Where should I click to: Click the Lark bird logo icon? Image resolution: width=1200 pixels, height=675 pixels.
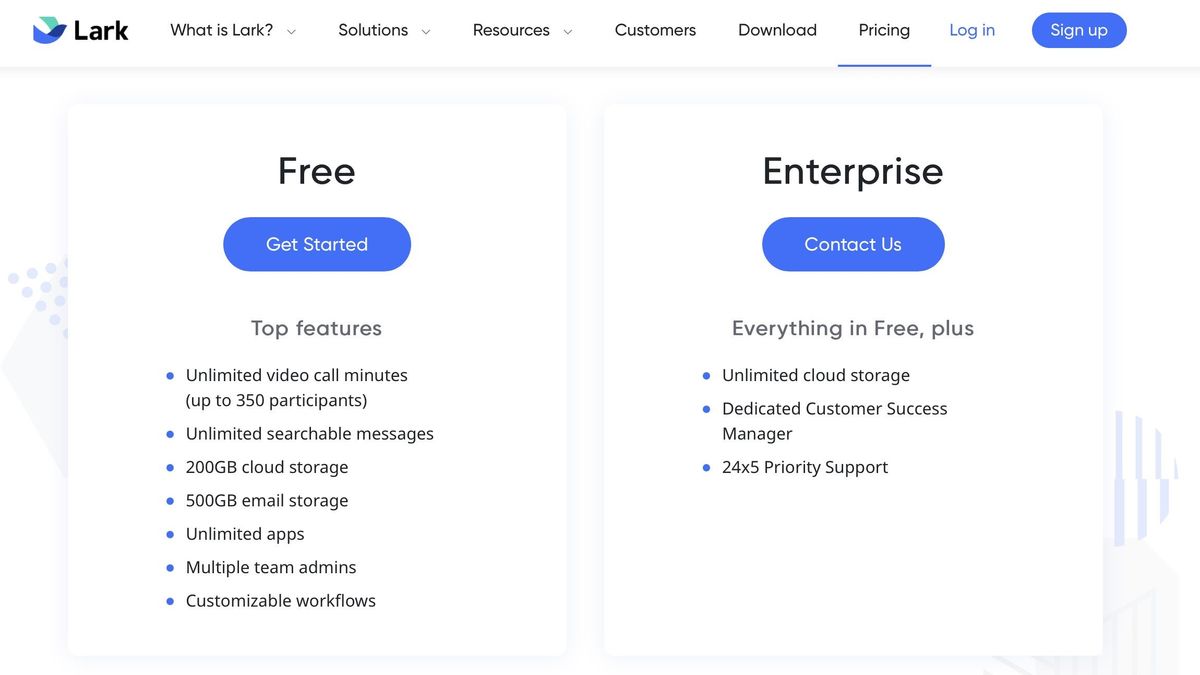click(x=49, y=30)
